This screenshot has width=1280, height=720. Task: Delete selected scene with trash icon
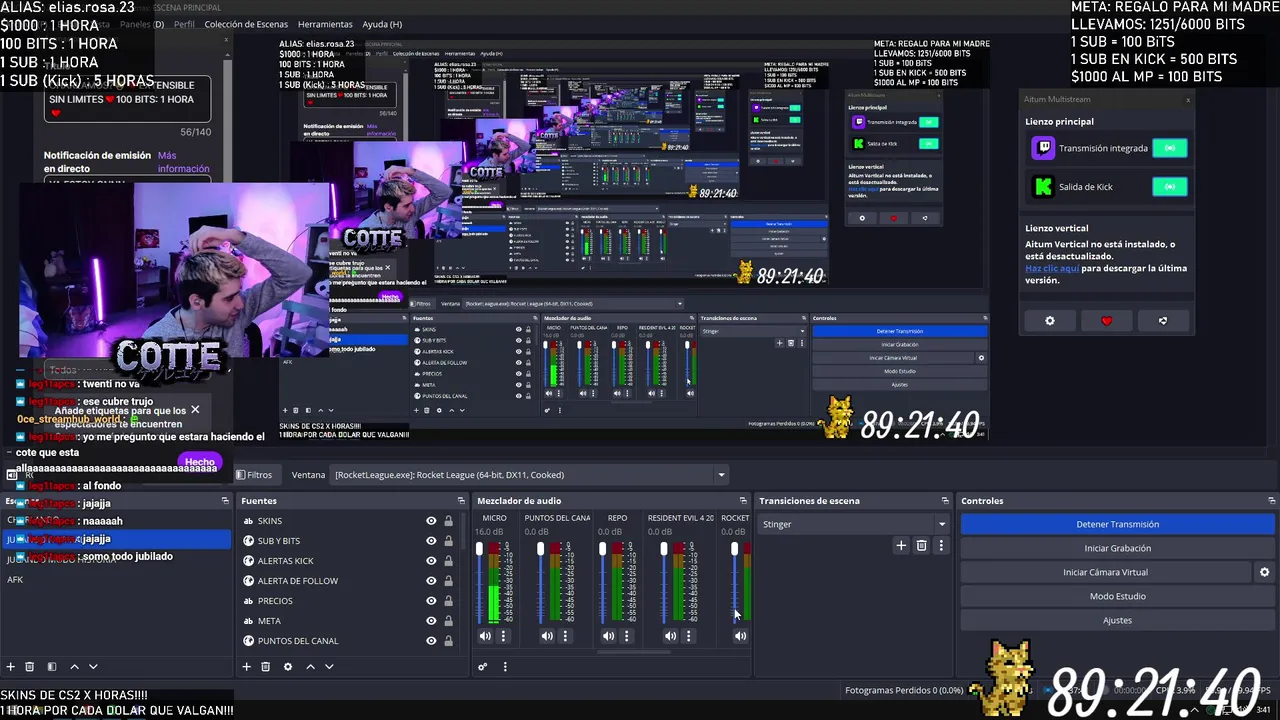[30, 667]
